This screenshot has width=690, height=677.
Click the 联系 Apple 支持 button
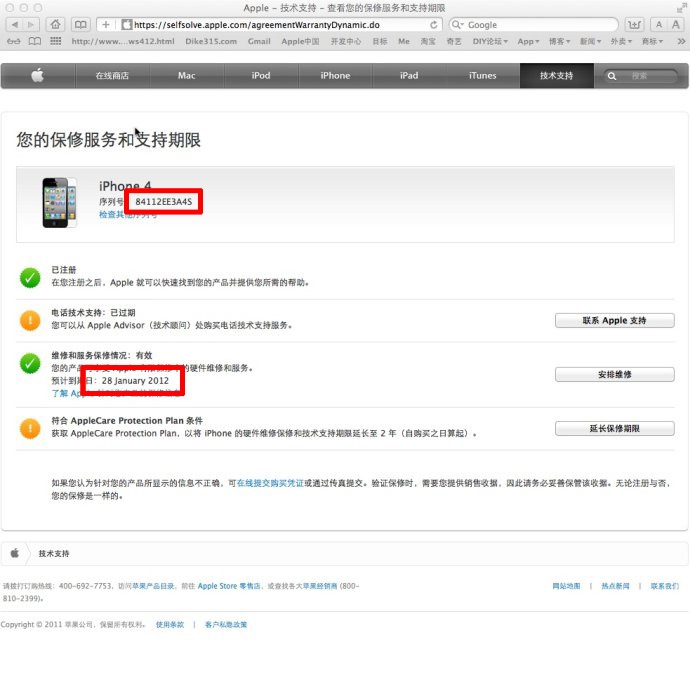pos(614,320)
